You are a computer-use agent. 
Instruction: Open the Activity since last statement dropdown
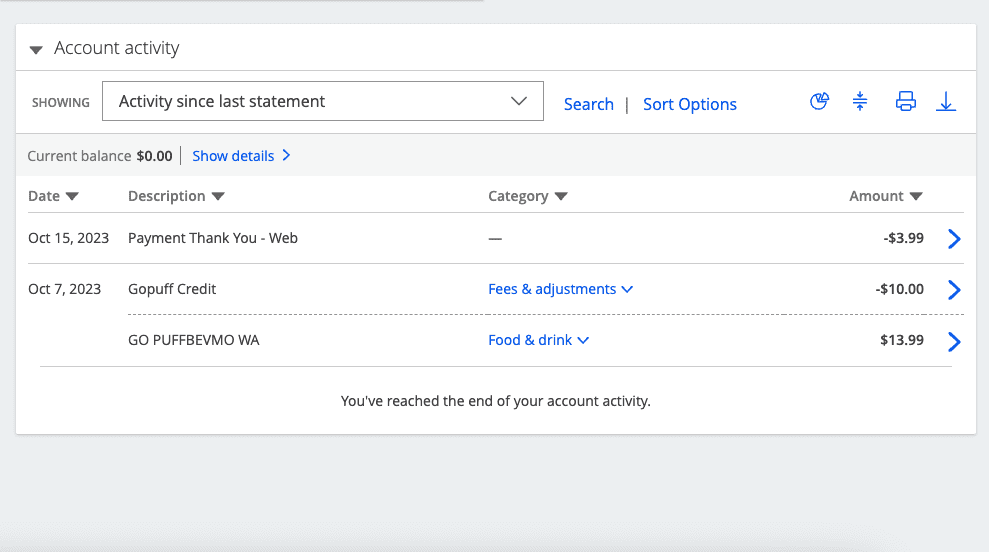point(322,101)
